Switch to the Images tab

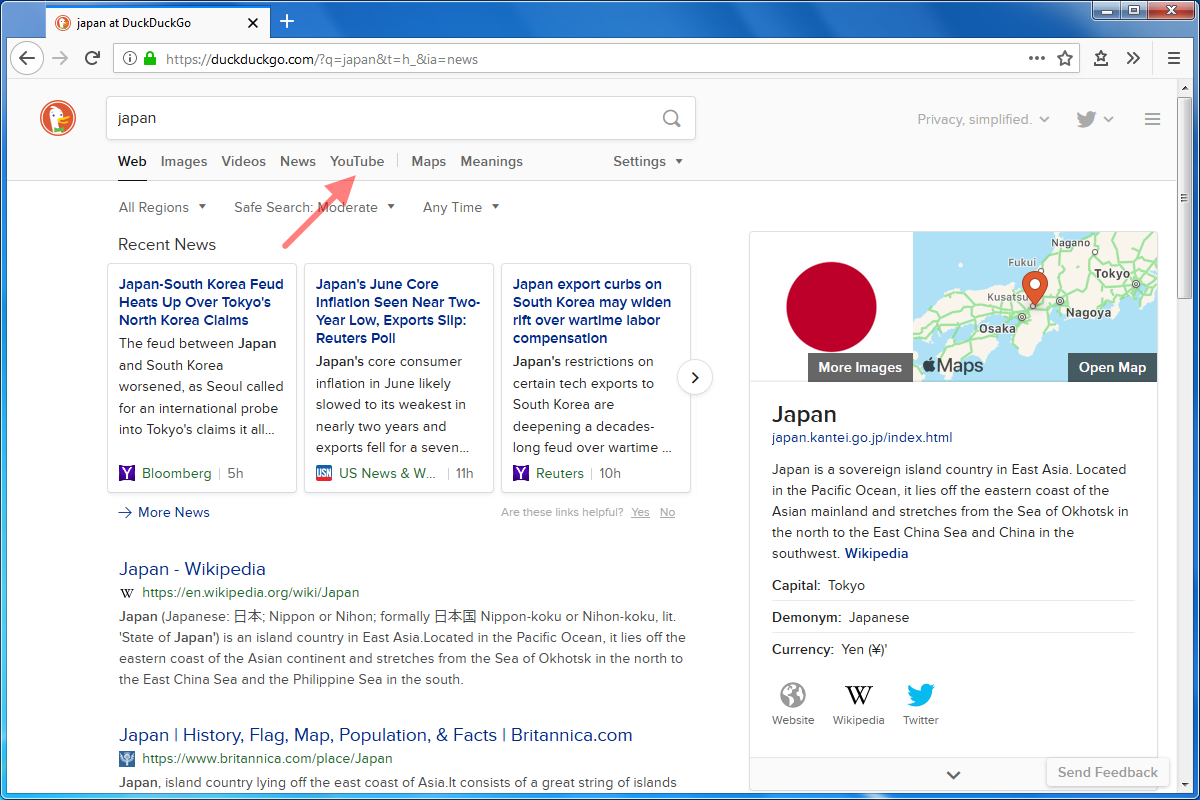[x=184, y=161]
